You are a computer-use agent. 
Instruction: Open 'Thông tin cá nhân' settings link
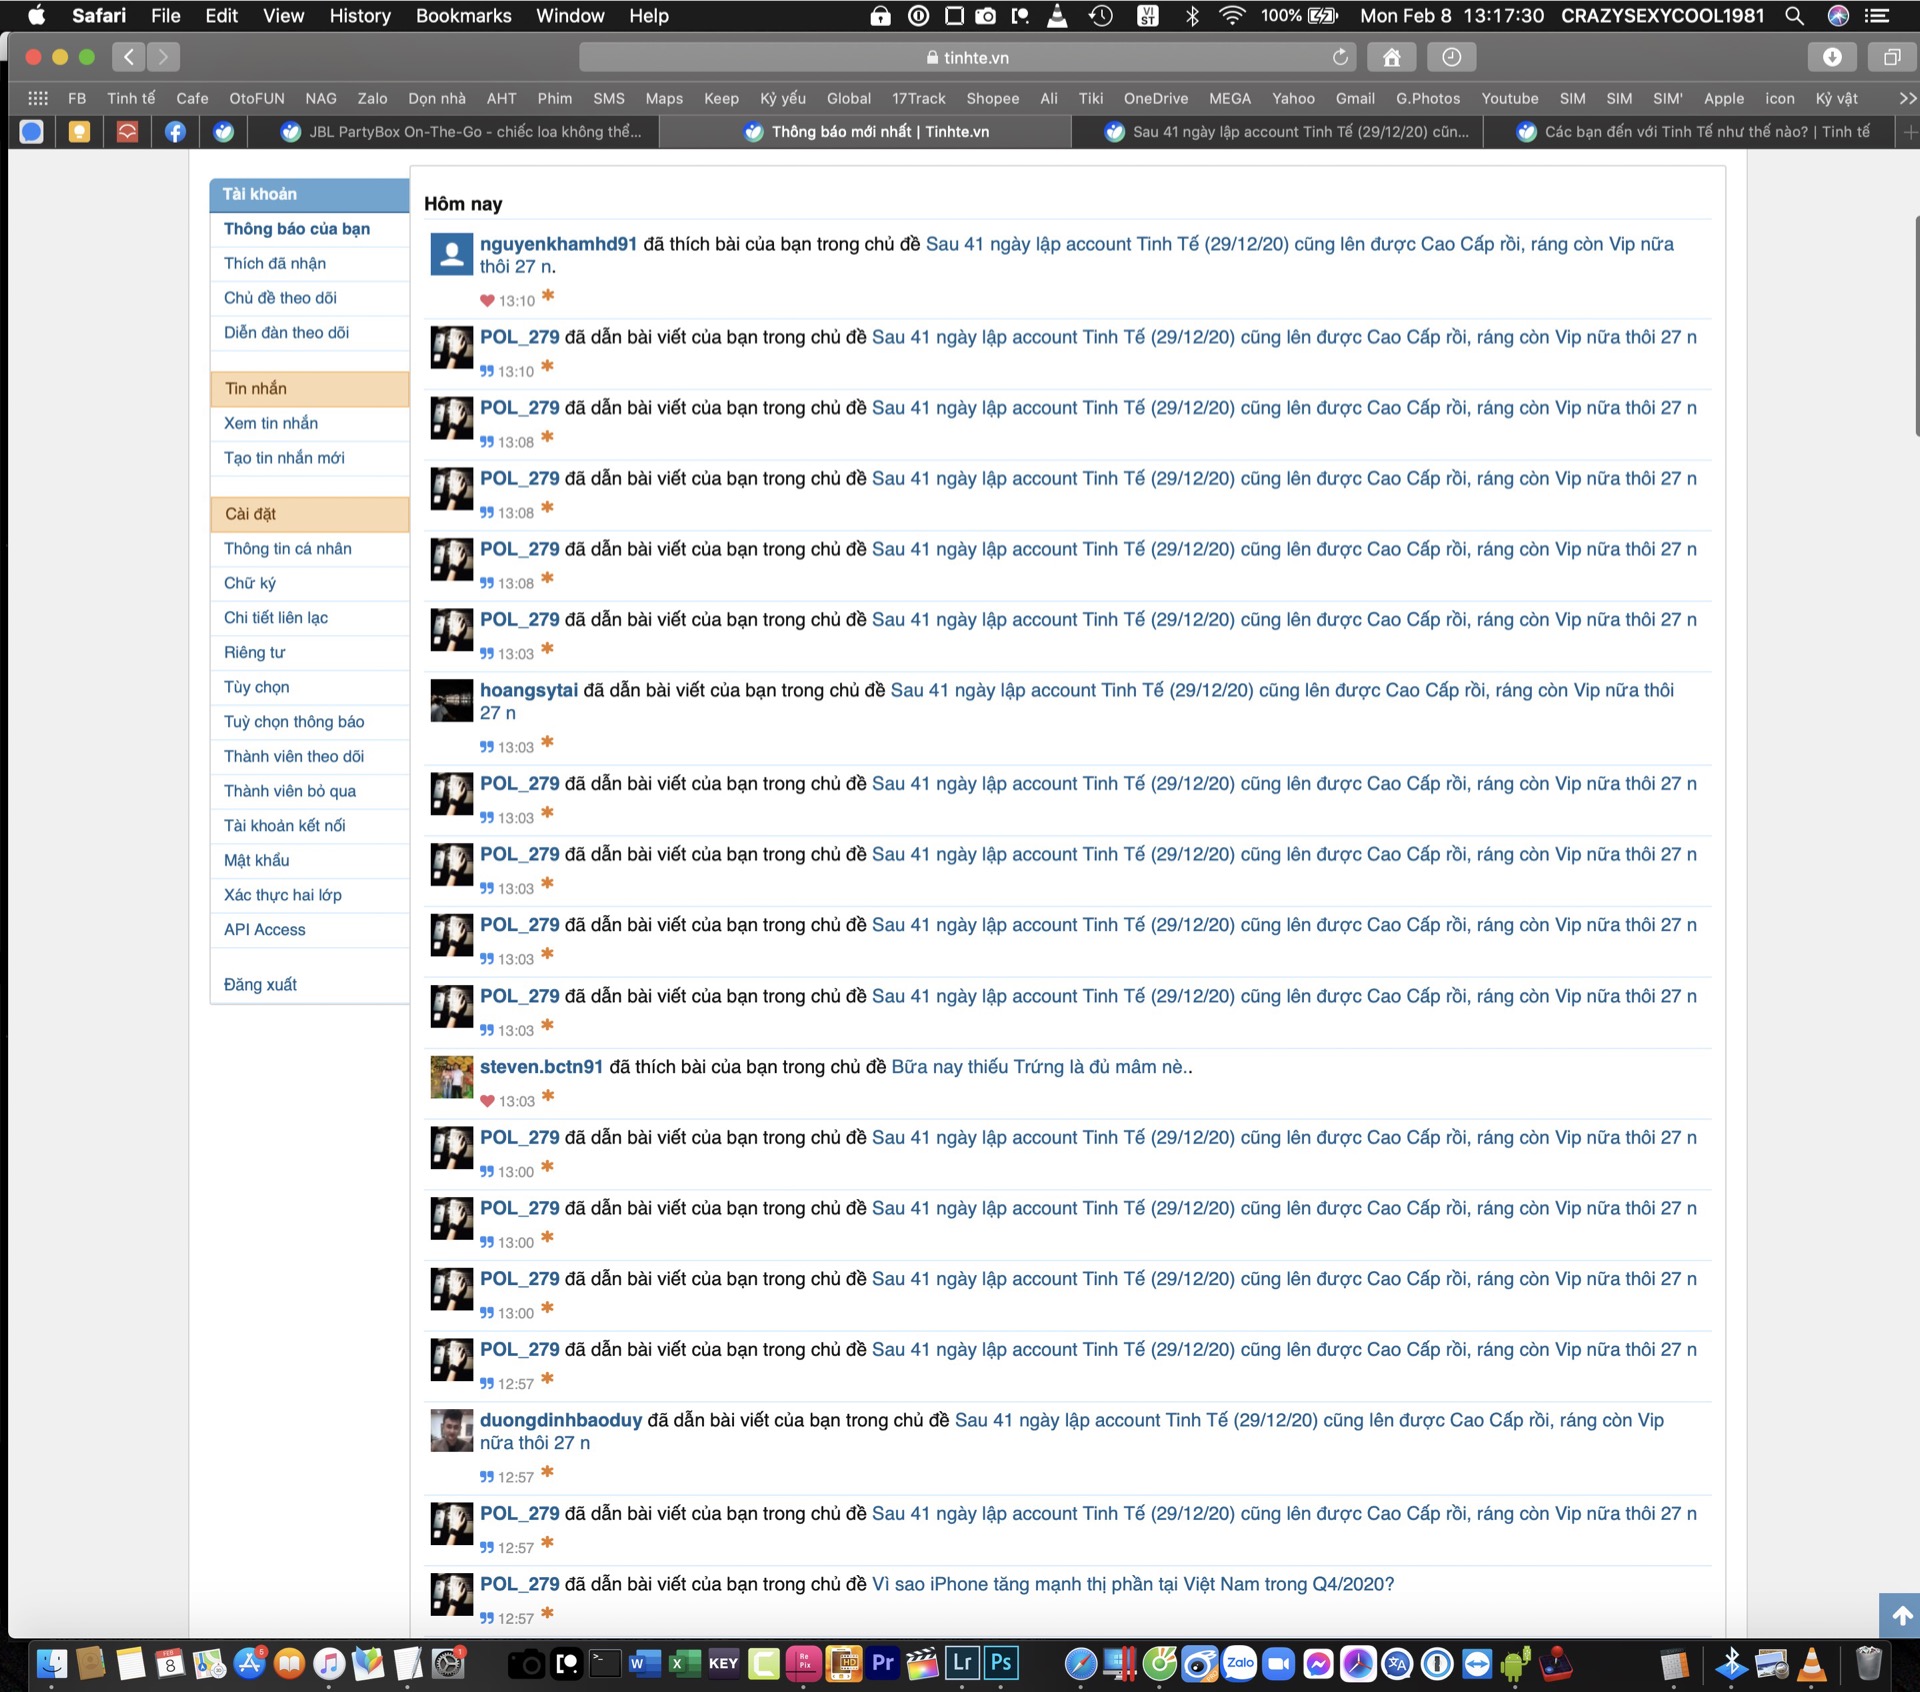click(288, 548)
